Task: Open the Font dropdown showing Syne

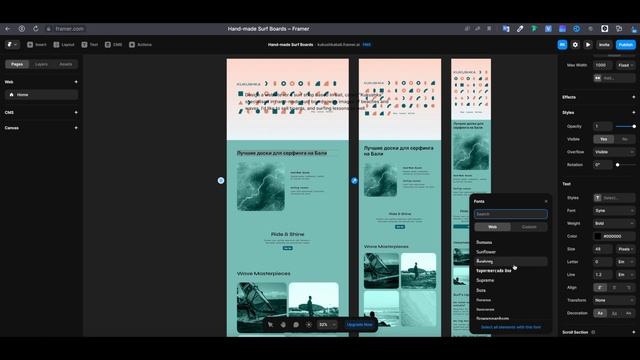Action: click(x=614, y=211)
